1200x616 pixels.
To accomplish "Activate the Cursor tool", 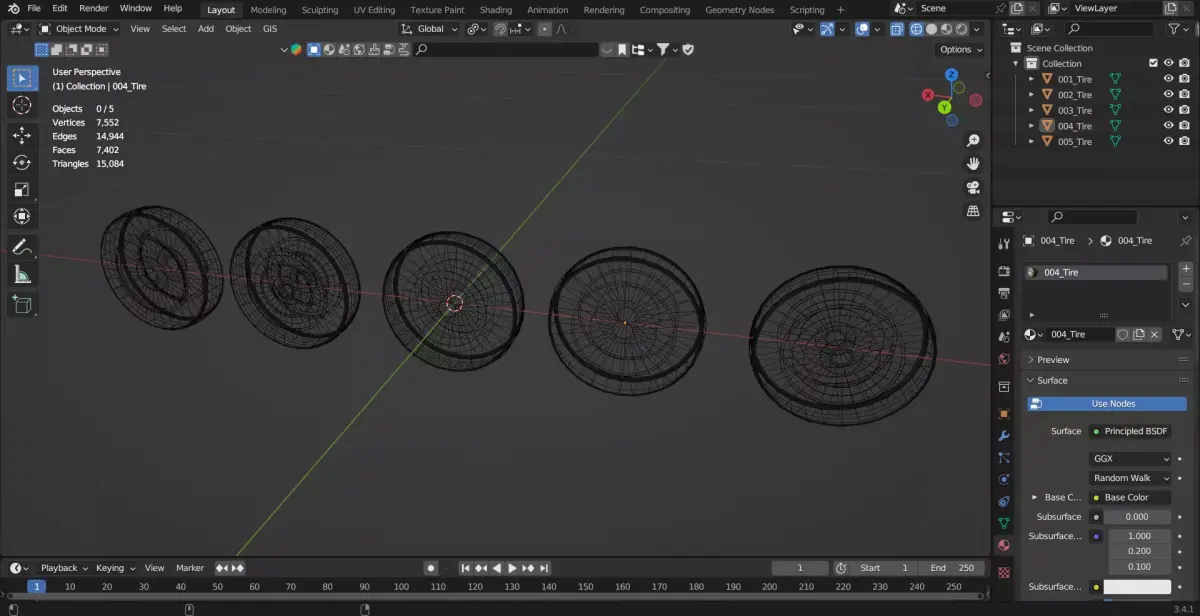I will coord(22,105).
